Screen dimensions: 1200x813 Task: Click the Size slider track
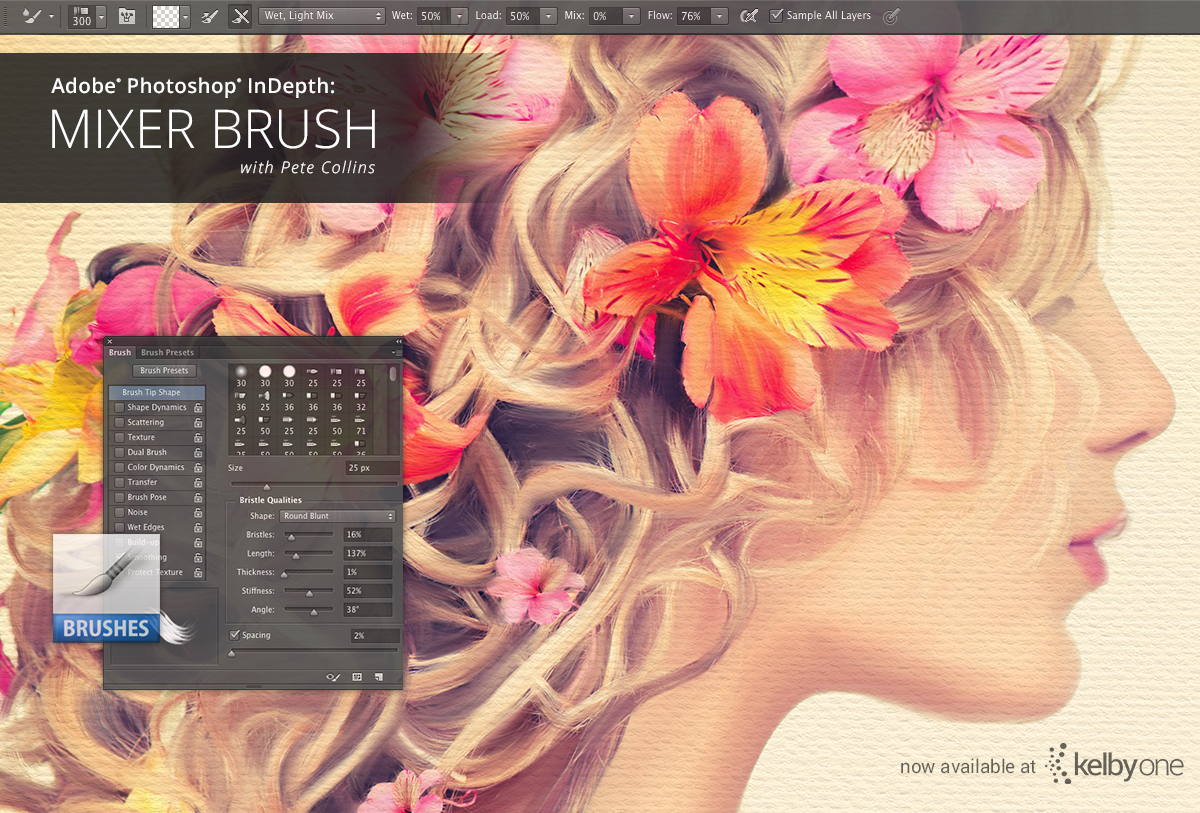point(314,485)
